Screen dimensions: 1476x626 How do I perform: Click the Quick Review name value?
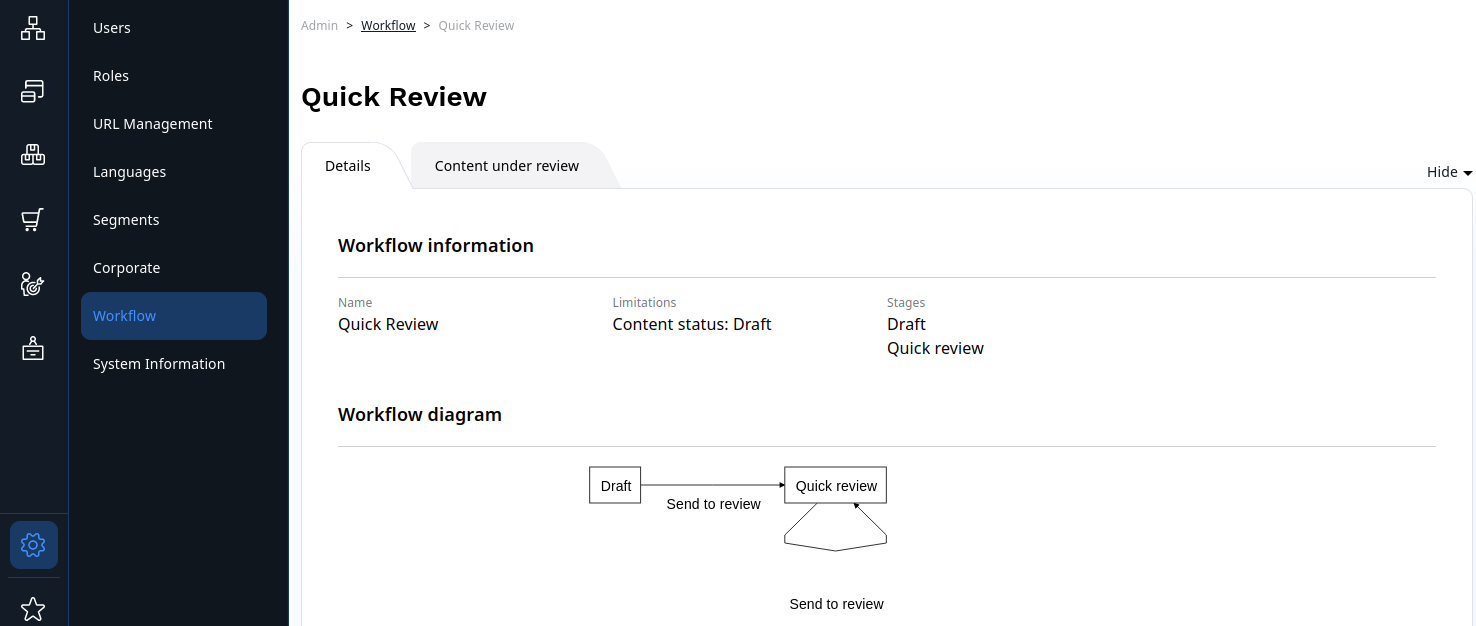[388, 324]
